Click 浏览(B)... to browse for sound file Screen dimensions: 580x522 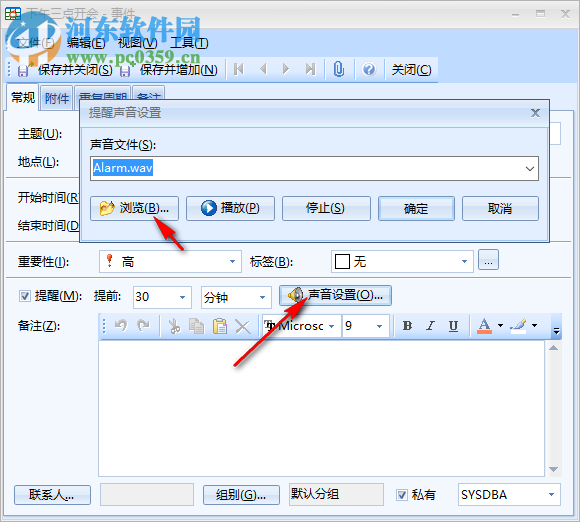(x=134, y=208)
